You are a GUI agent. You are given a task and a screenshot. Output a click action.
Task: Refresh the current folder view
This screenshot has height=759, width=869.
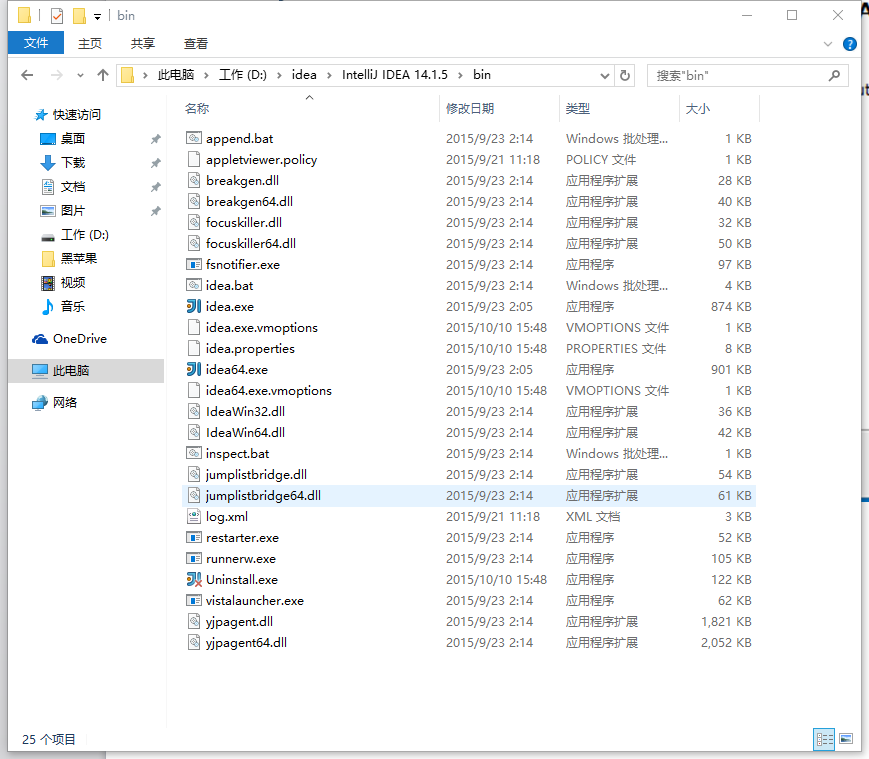(625, 75)
